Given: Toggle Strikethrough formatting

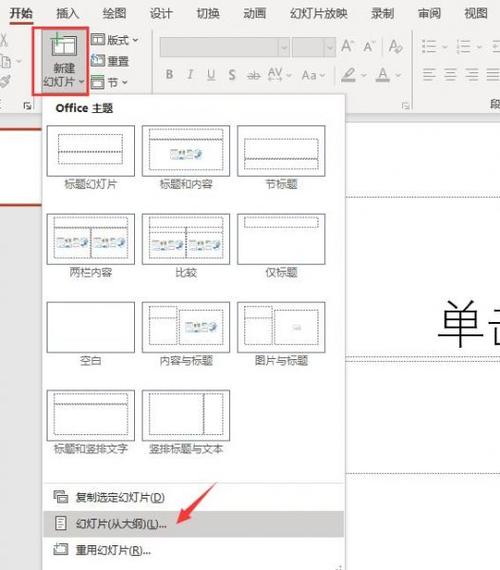Looking at the screenshot, I should click(253, 75).
